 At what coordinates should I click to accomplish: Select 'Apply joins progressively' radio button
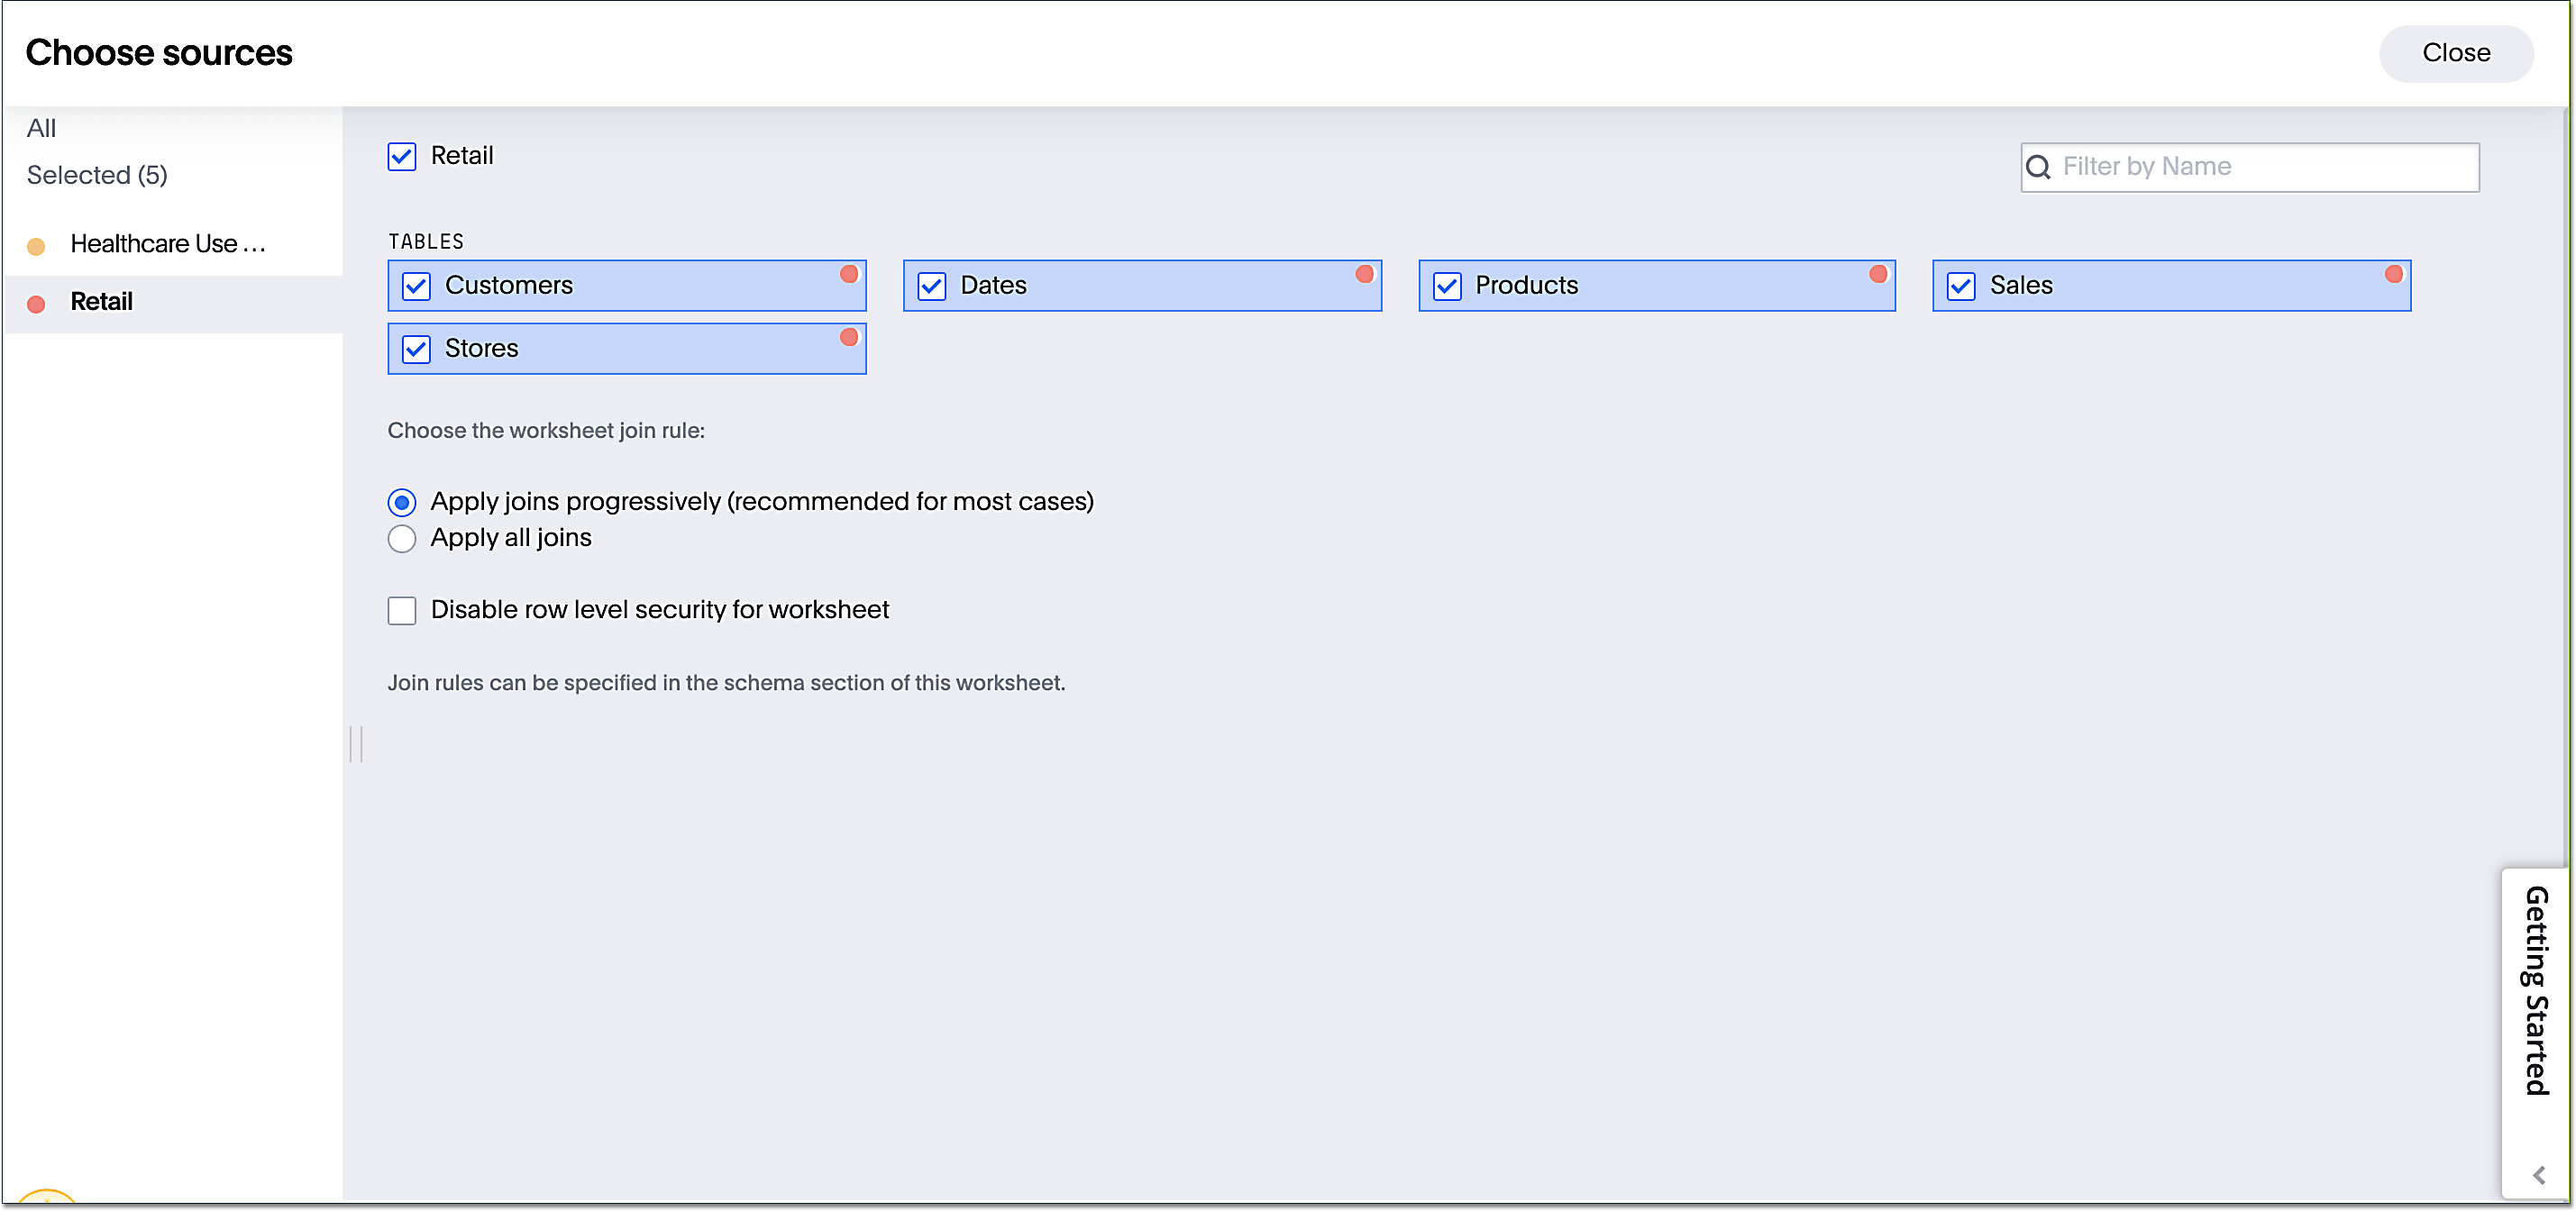tap(403, 501)
